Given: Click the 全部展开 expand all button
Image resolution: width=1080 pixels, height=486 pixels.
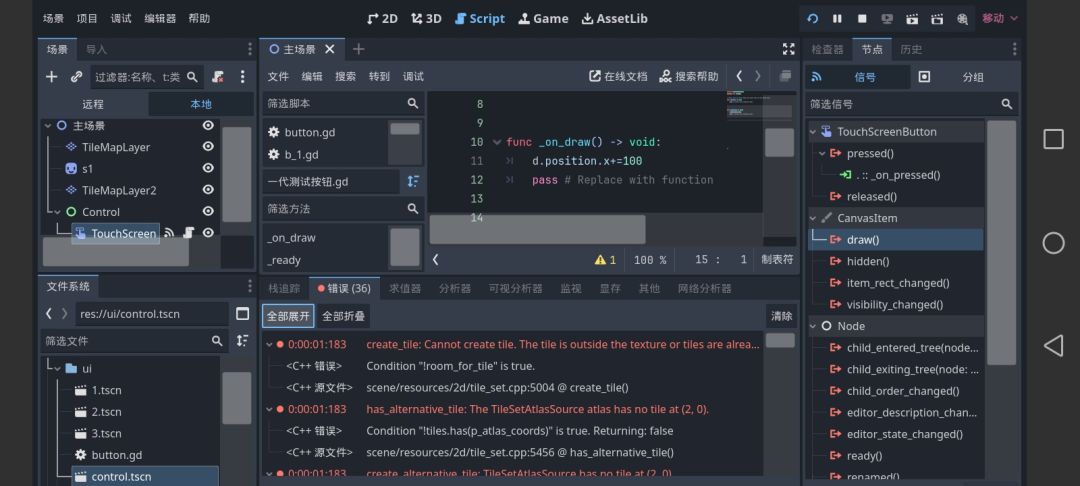Looking at the screenshot, I should [288, 316].
